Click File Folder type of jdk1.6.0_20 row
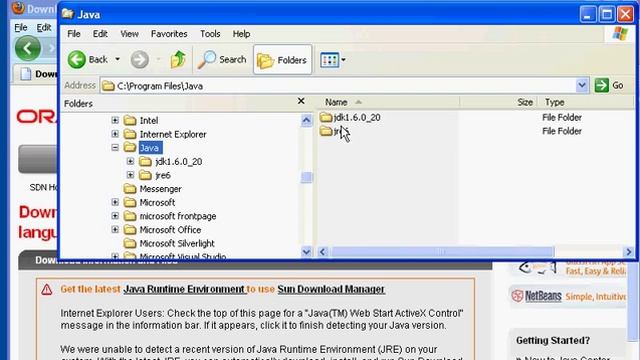This screenshot has height=360, width=640. click(x=562, y=118)
